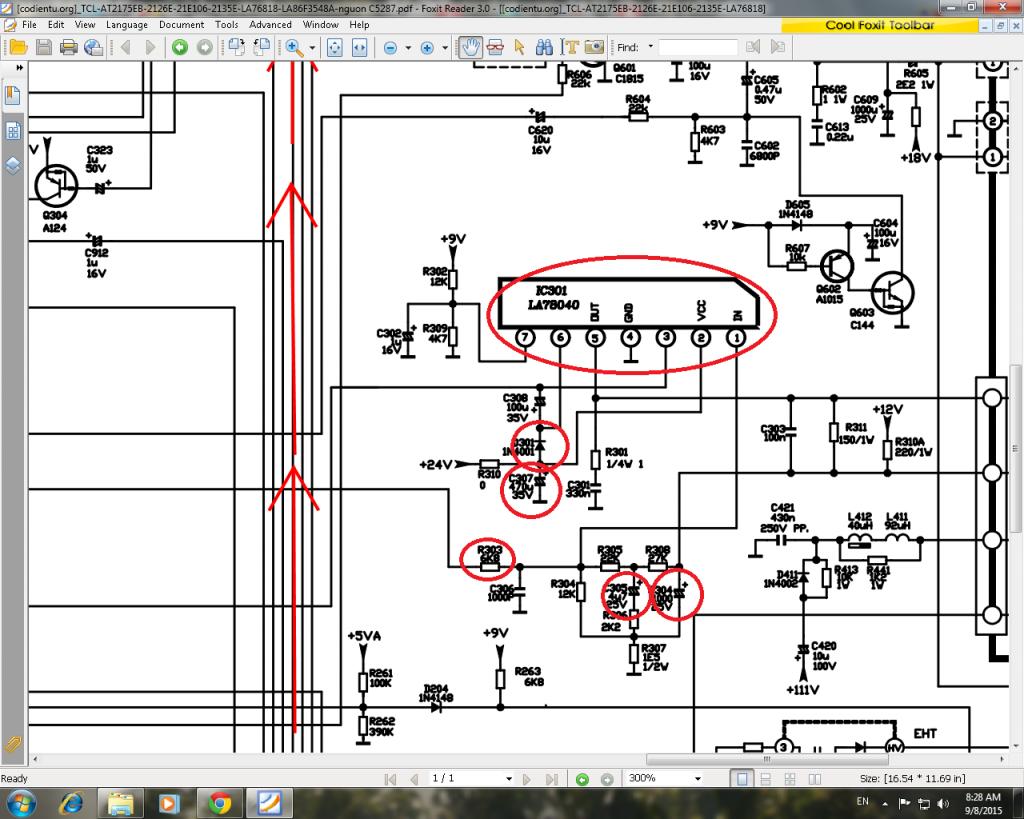Screen dimensions: 1024x819
Task: Open the 300% zoom level dropdown
Action: pyautogui.click(x=697, y=778)
